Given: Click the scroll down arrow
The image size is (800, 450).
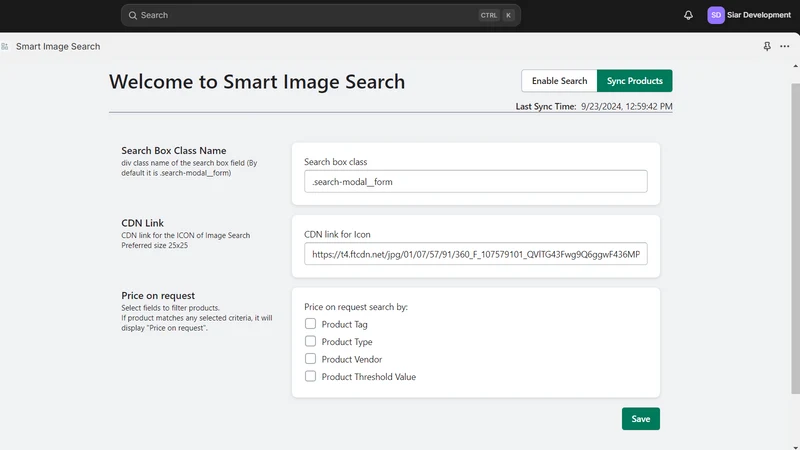Looking at the screenshot, I should pos(795,447).
